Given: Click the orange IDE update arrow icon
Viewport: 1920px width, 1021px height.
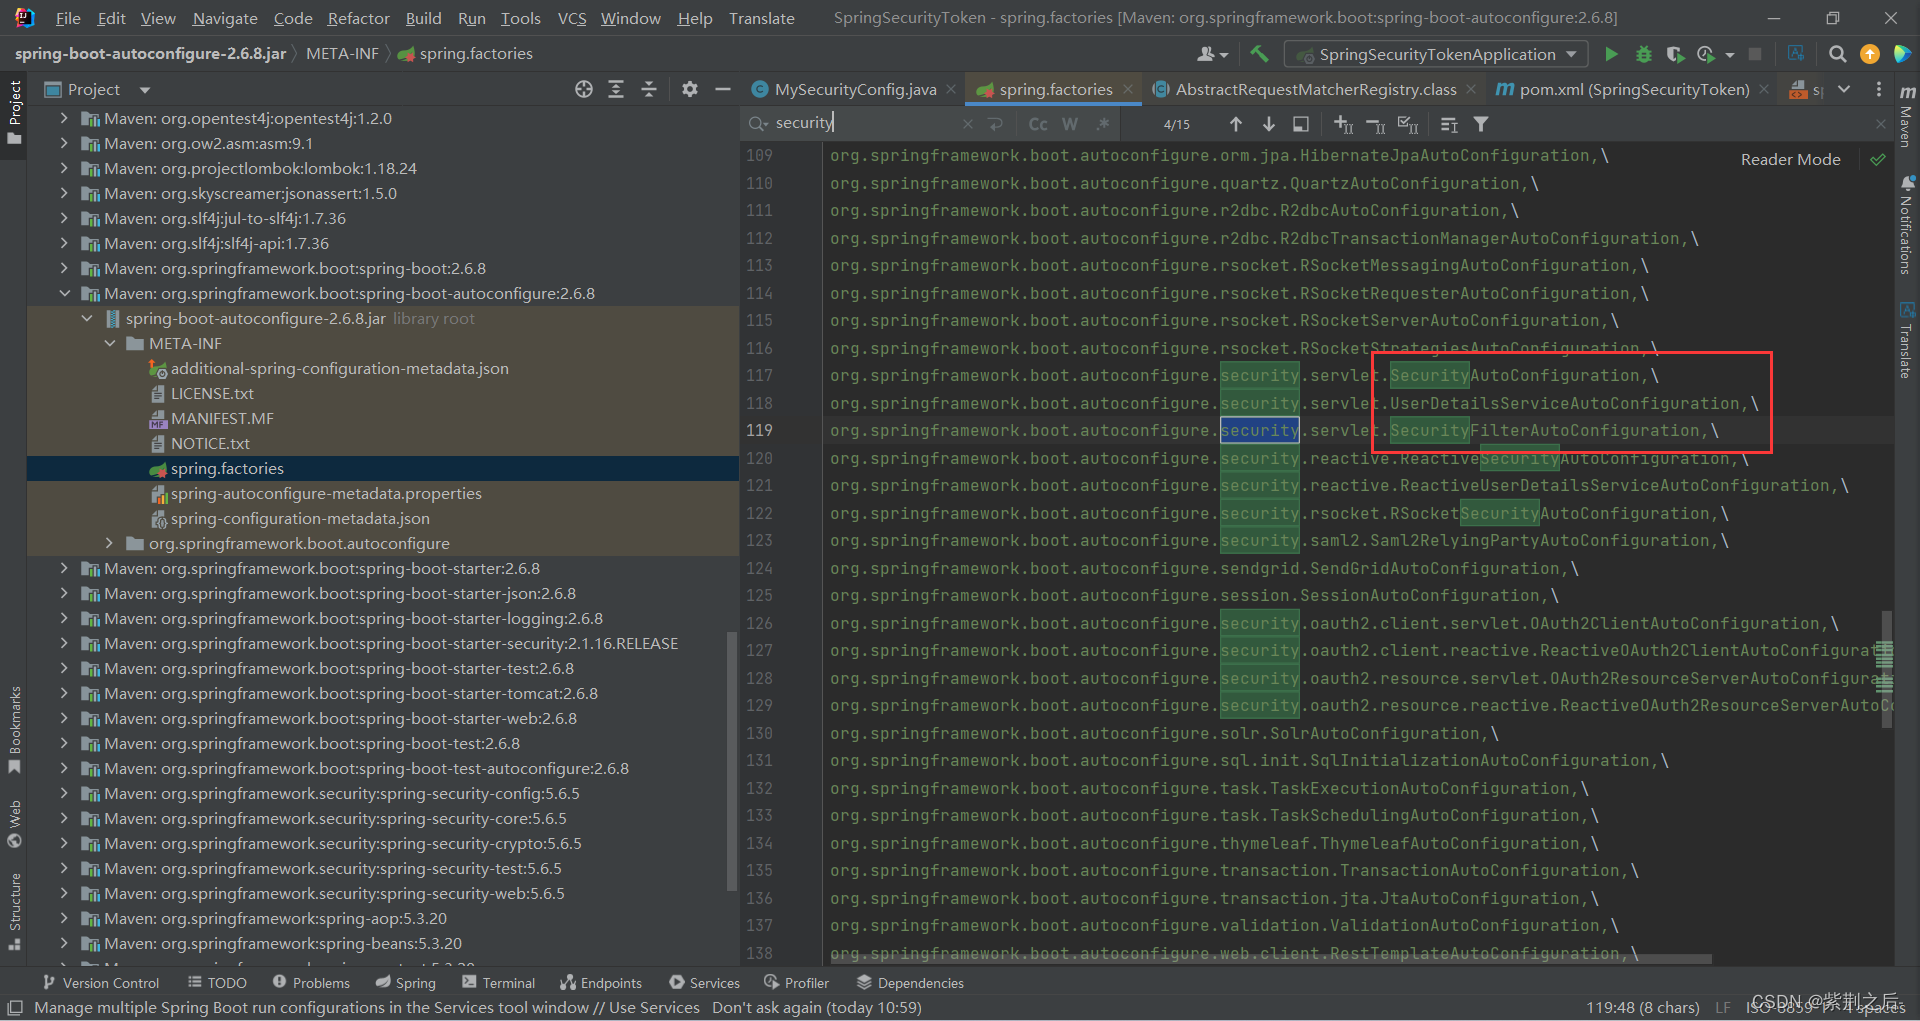Looking at the screenshot, I should tap(1869, 54).
